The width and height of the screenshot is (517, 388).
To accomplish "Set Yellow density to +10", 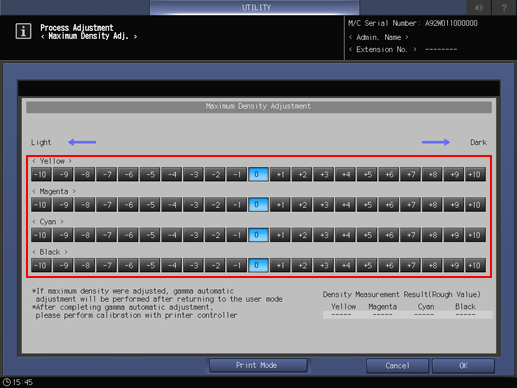I will [x=475, y=174].
